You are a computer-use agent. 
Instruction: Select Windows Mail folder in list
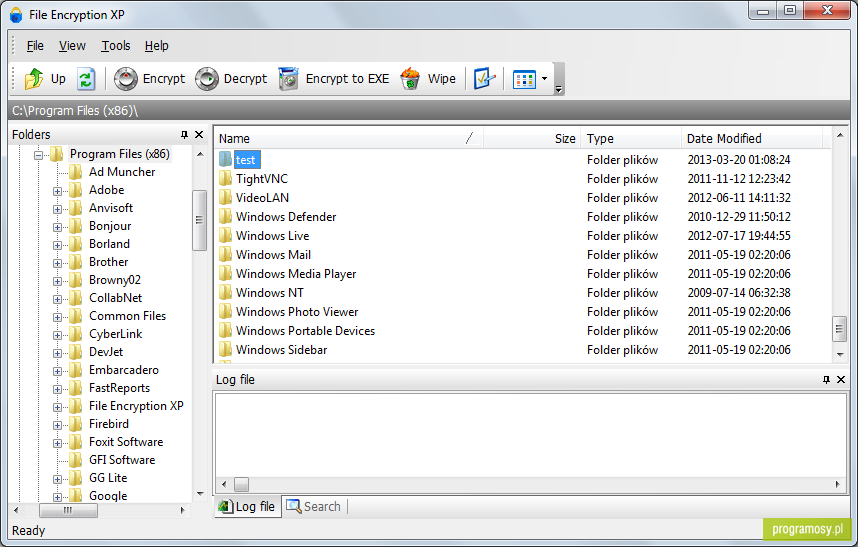[x=273, y=255]
